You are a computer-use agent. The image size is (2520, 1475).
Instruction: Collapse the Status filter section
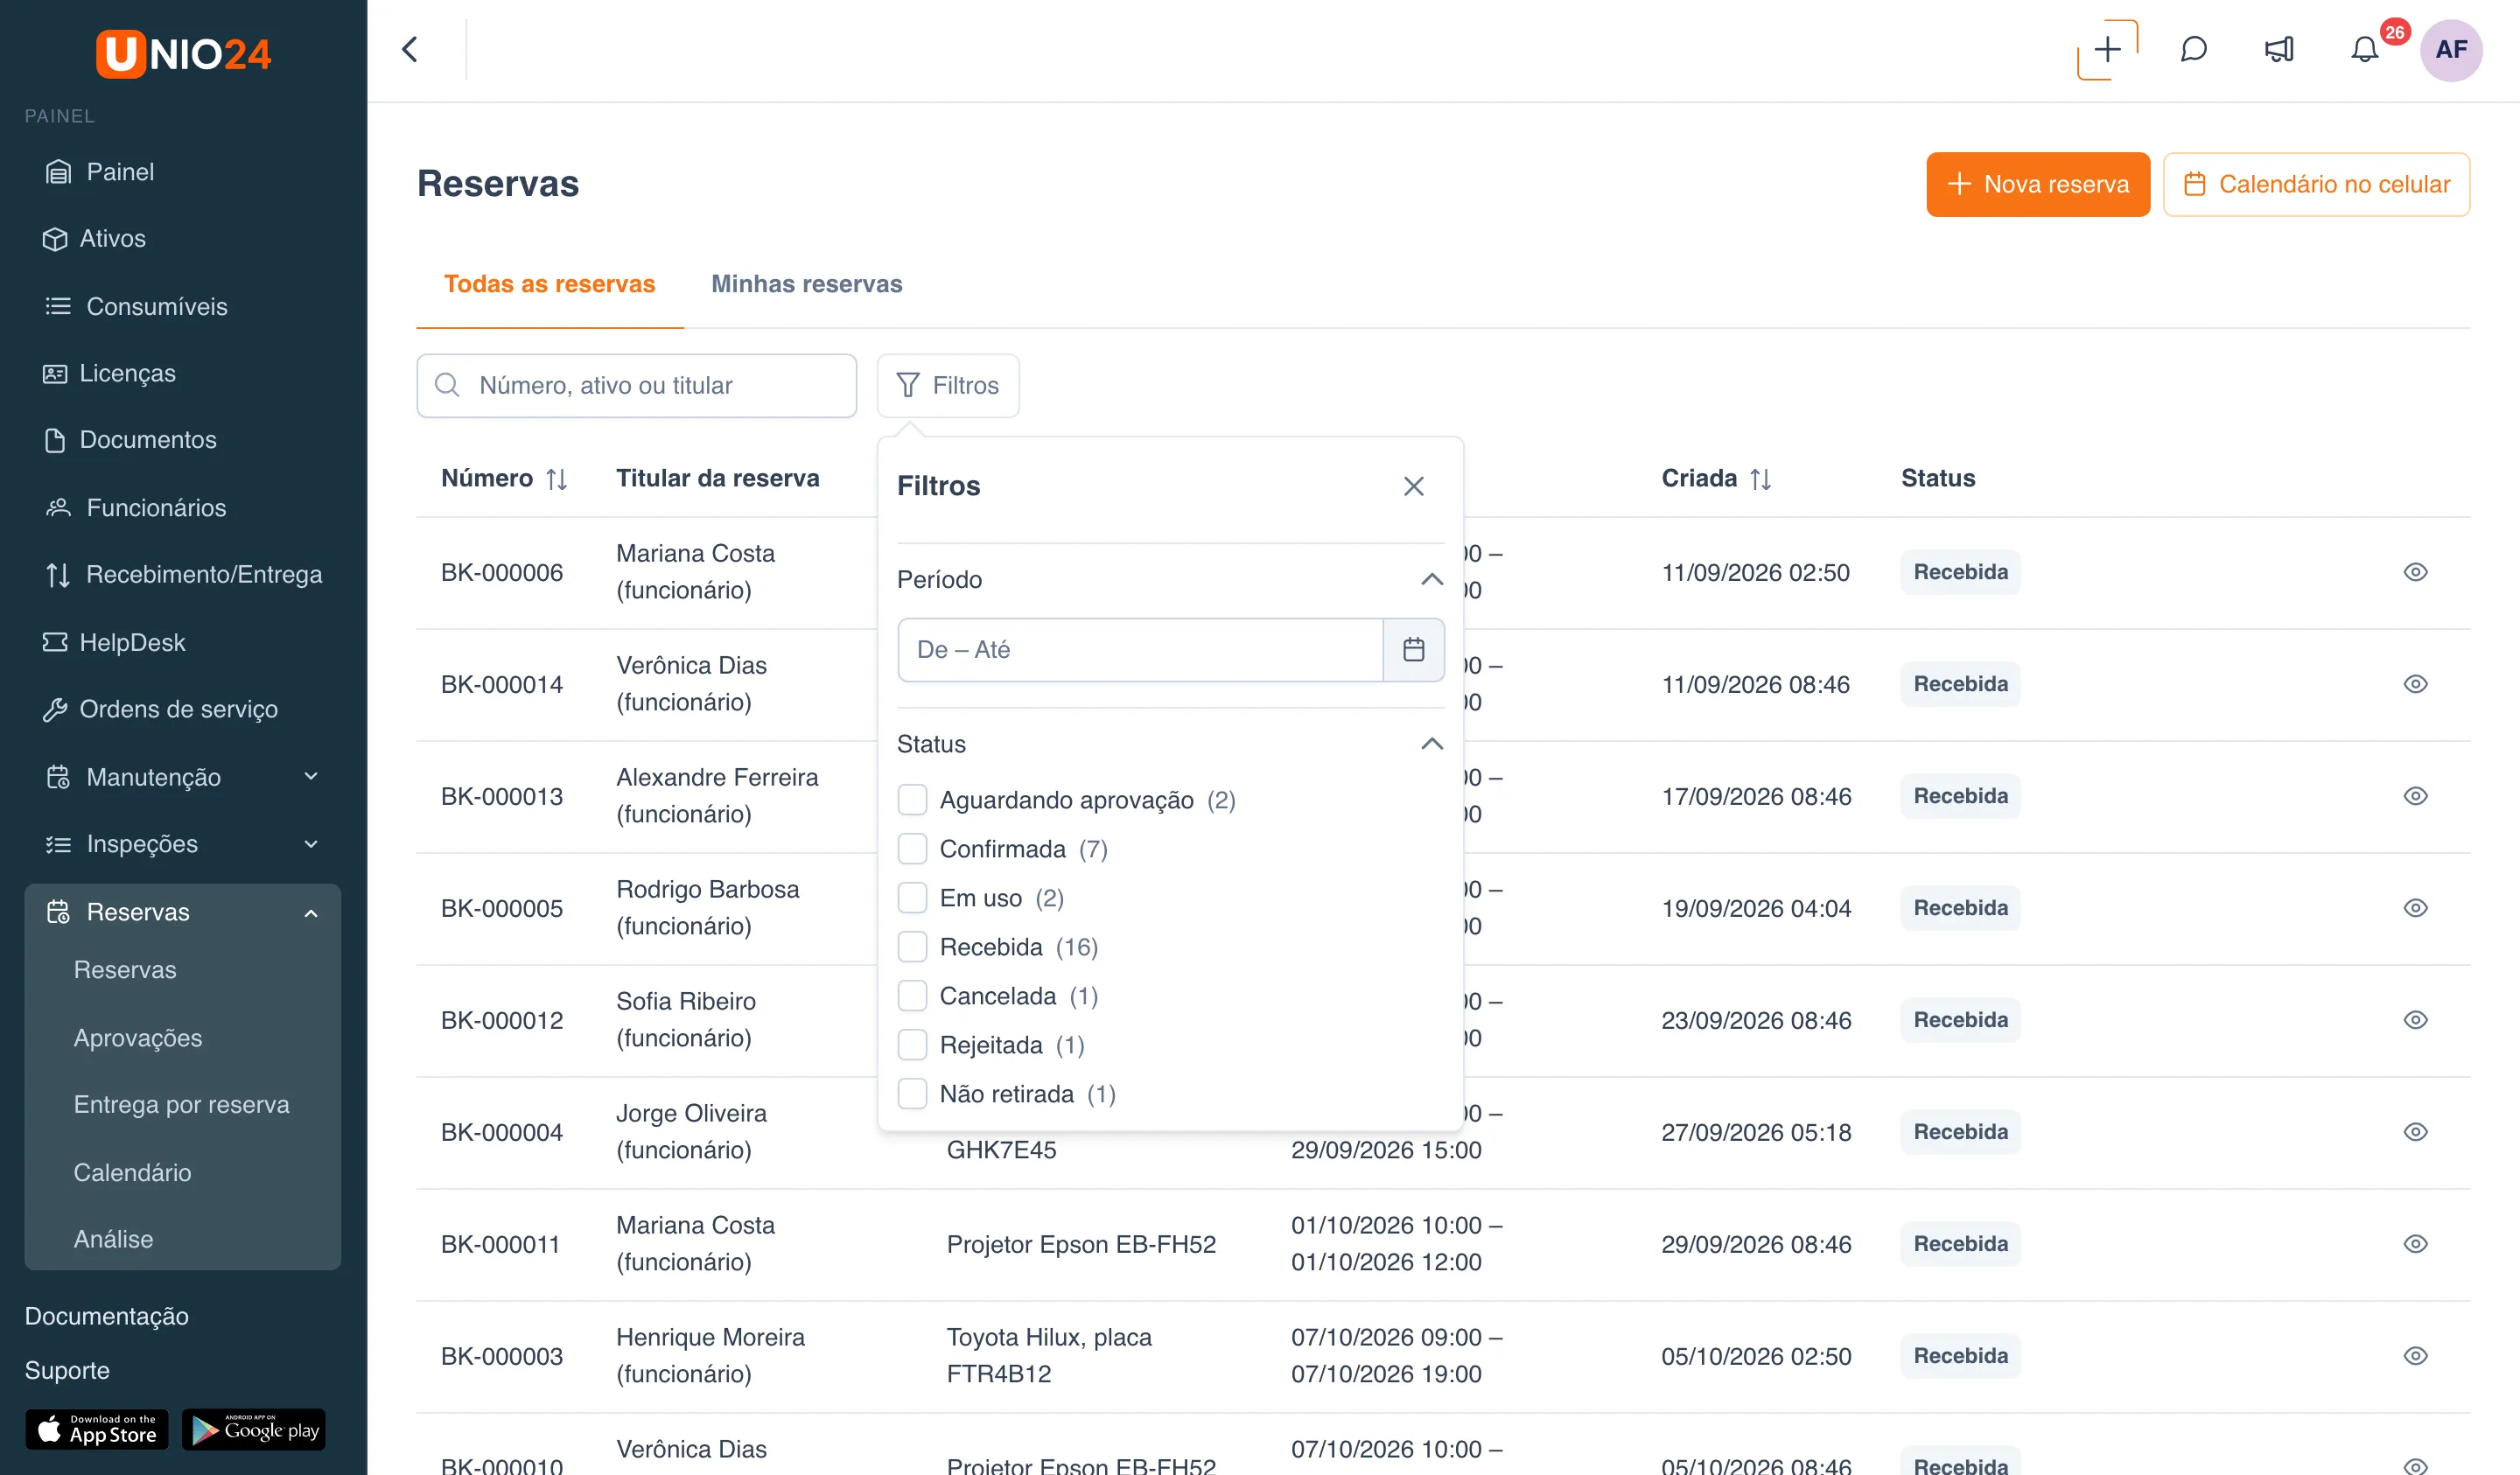(x=1432, y=744)
